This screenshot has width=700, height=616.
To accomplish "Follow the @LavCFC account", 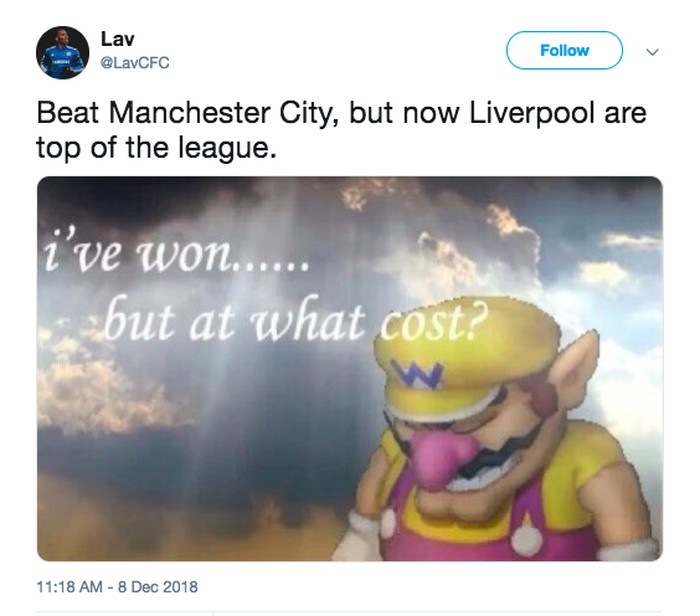I will click(x=564, y=50).
